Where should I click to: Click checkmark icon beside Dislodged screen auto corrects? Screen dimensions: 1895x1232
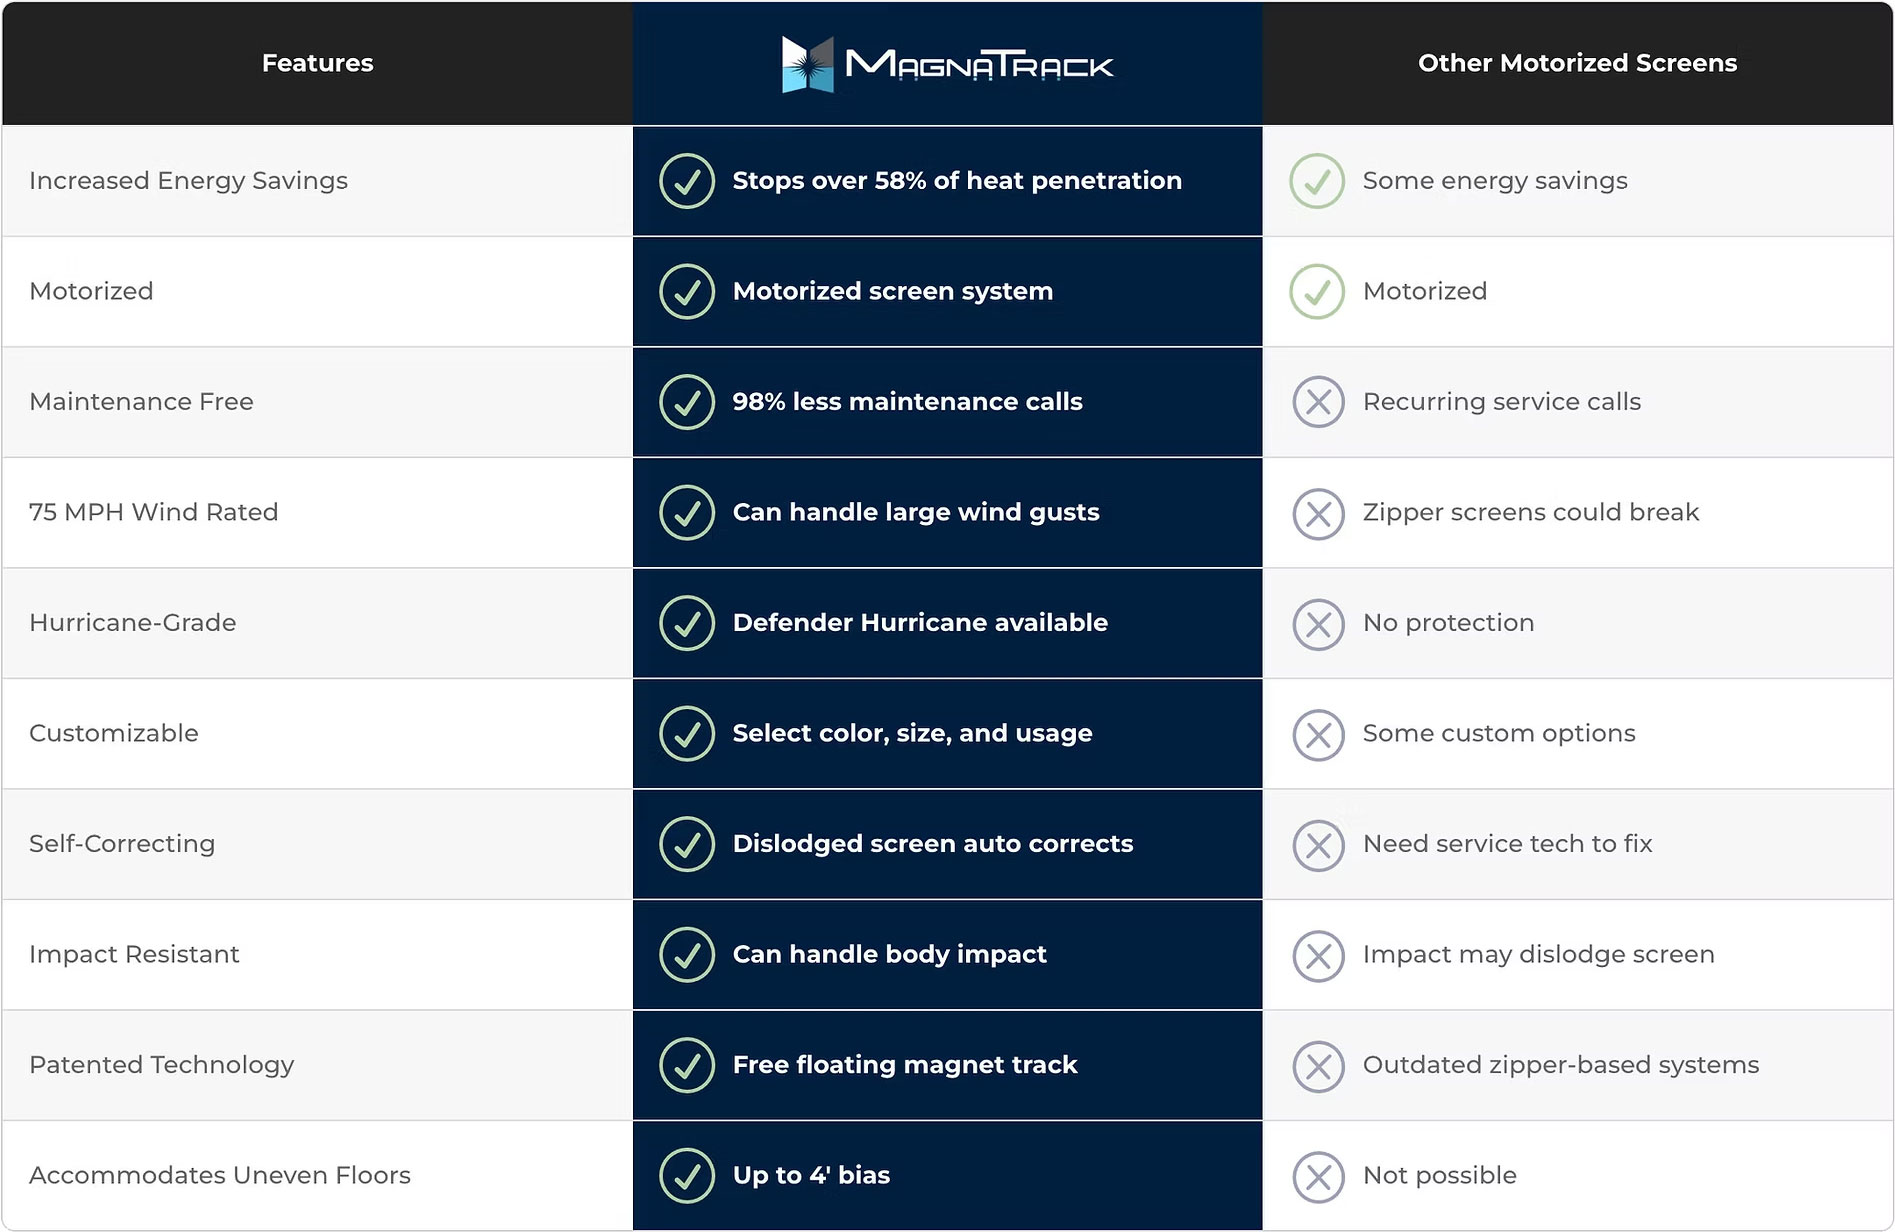(x=687, y=844)
